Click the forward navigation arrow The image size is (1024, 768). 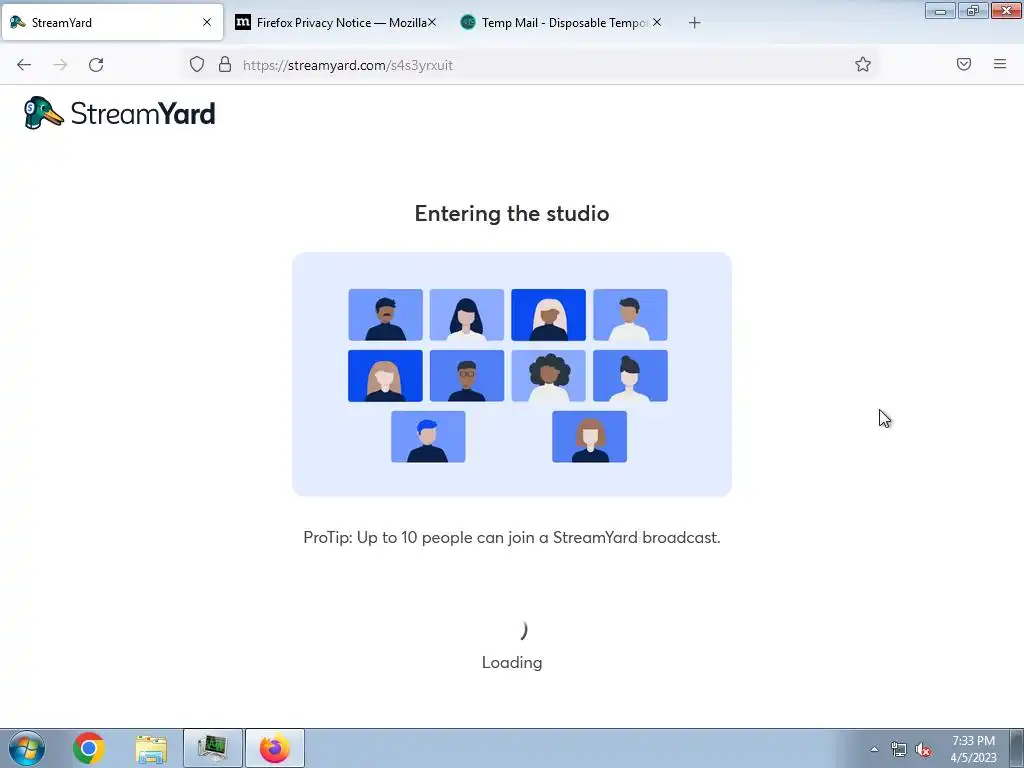tap(60, 65)
